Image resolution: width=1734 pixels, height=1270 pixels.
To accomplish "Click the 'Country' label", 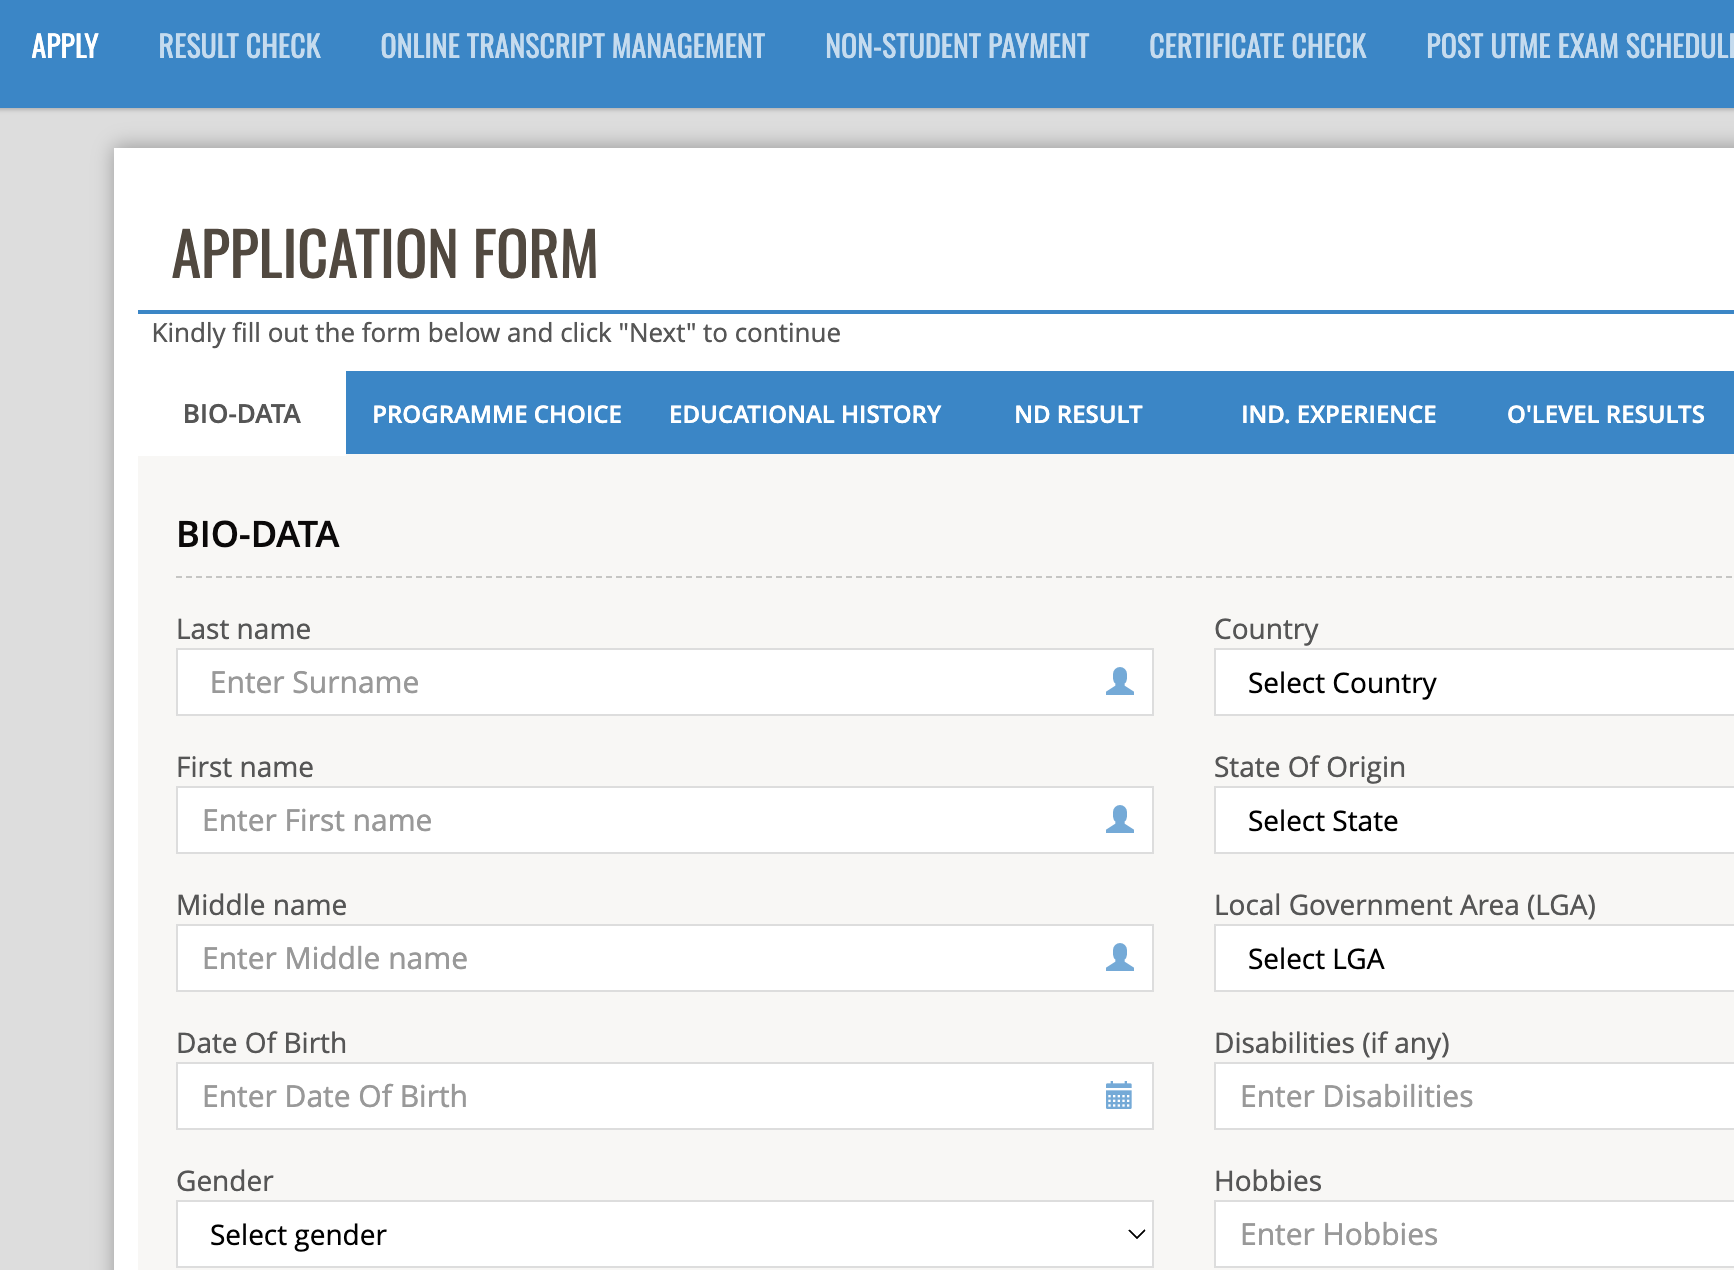I will click(x=1266, y=629).
